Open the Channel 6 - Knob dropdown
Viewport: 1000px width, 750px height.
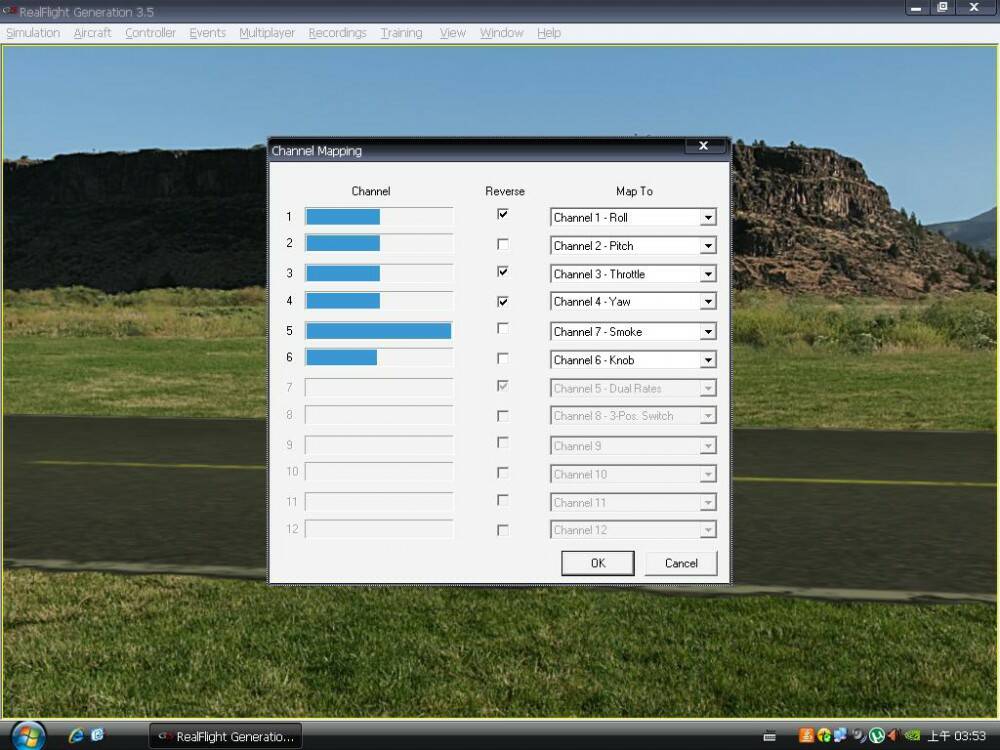tap(633, 360)
